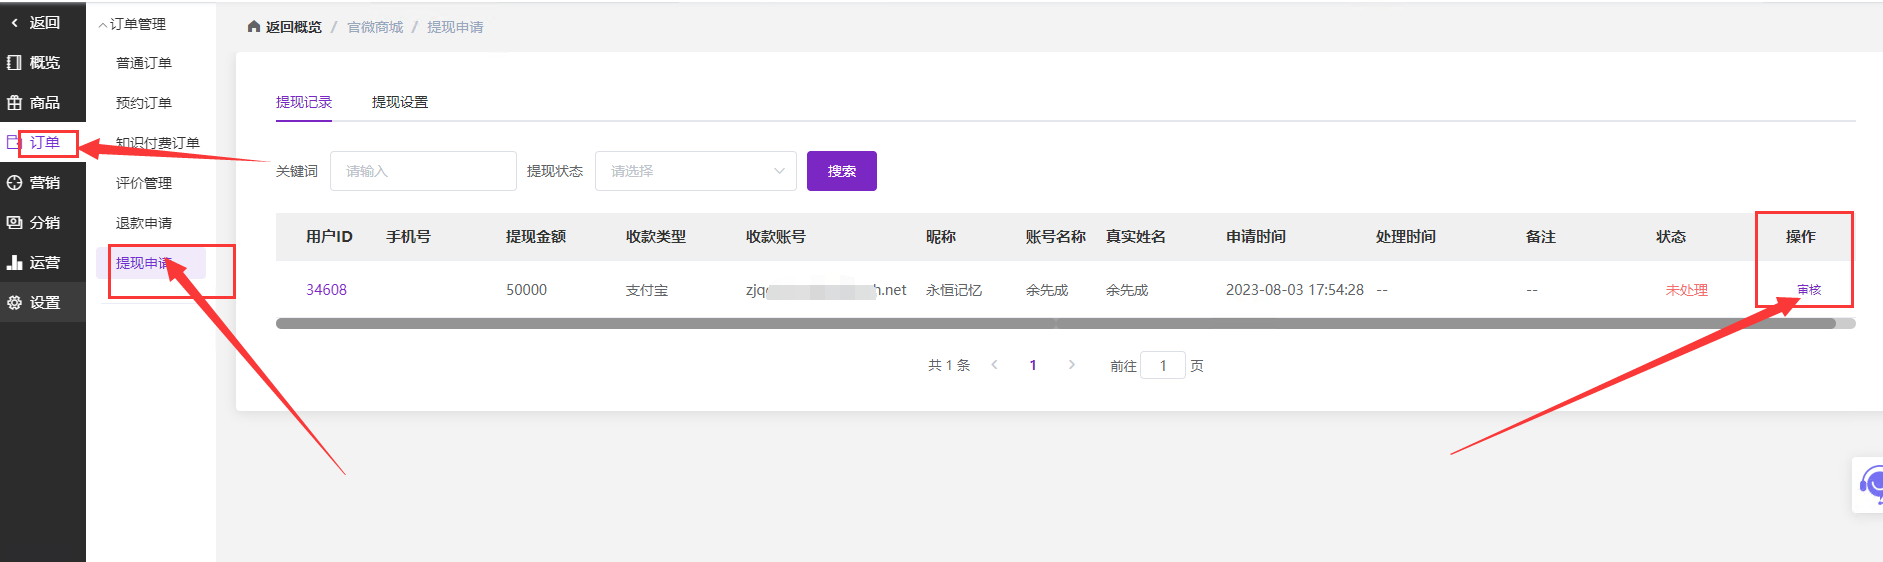Go to next page with right chevron
1883x562 pixels.
1071,365
